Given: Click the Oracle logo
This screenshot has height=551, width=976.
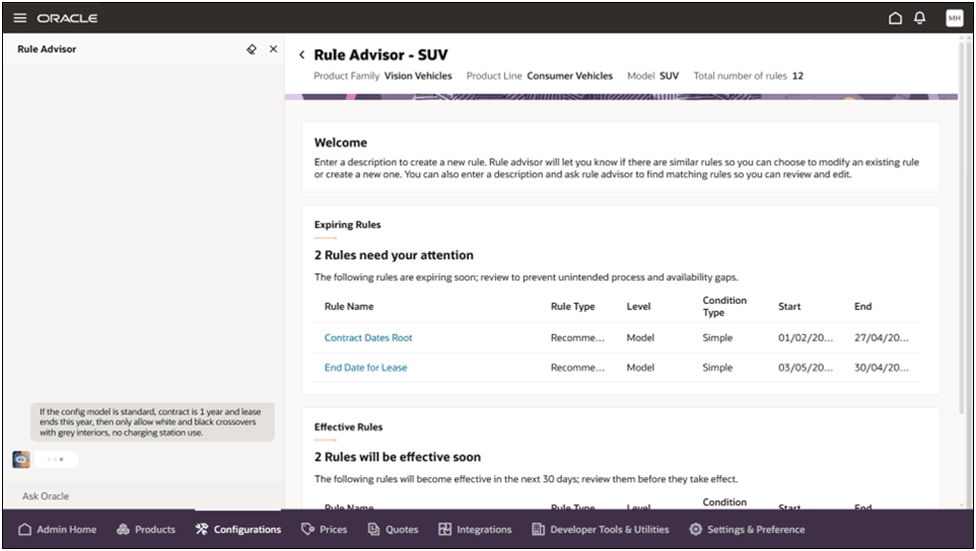Looking at the screenshot, I should click(67, 18).
